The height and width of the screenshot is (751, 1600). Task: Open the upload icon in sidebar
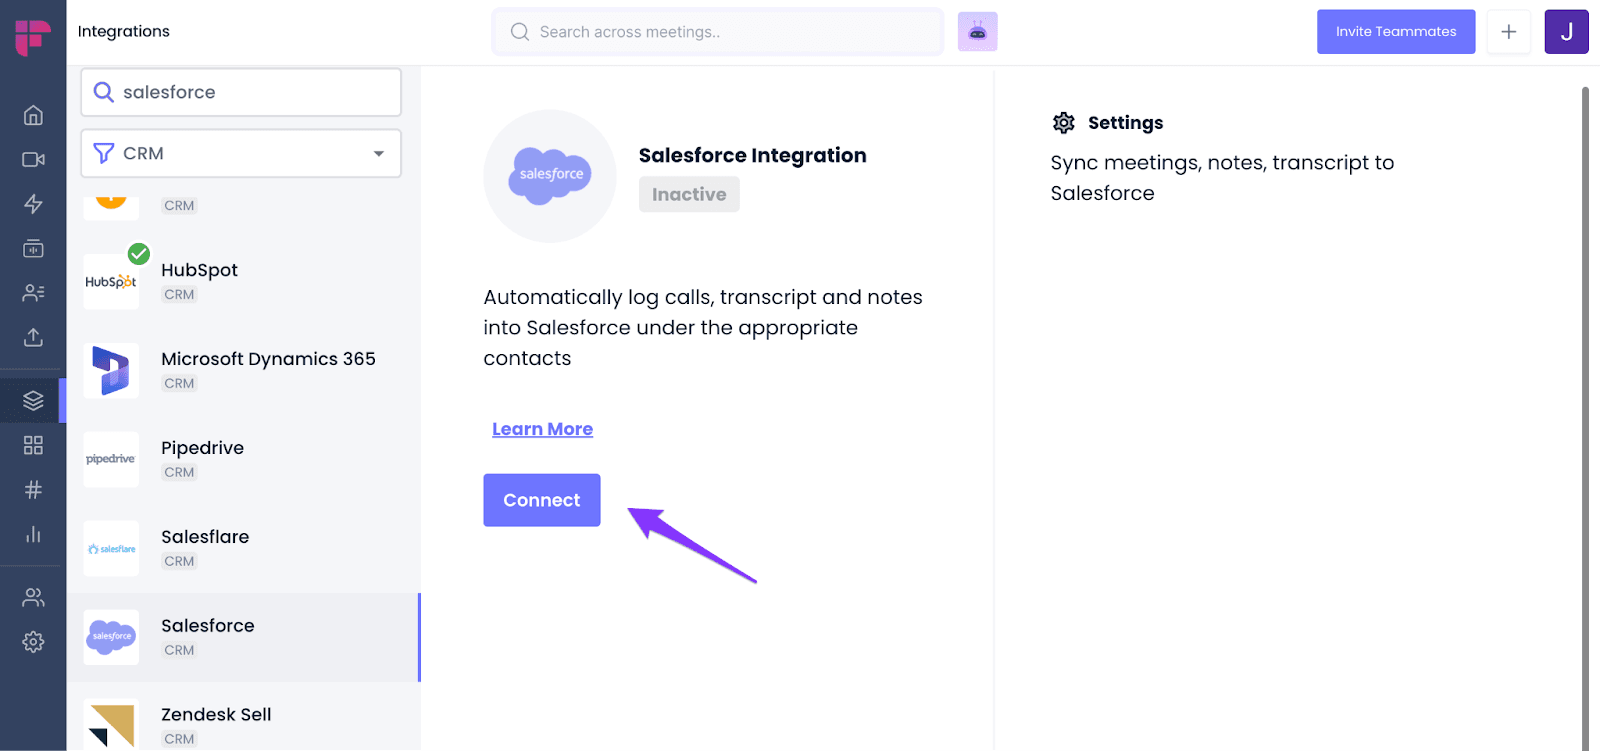33,337
